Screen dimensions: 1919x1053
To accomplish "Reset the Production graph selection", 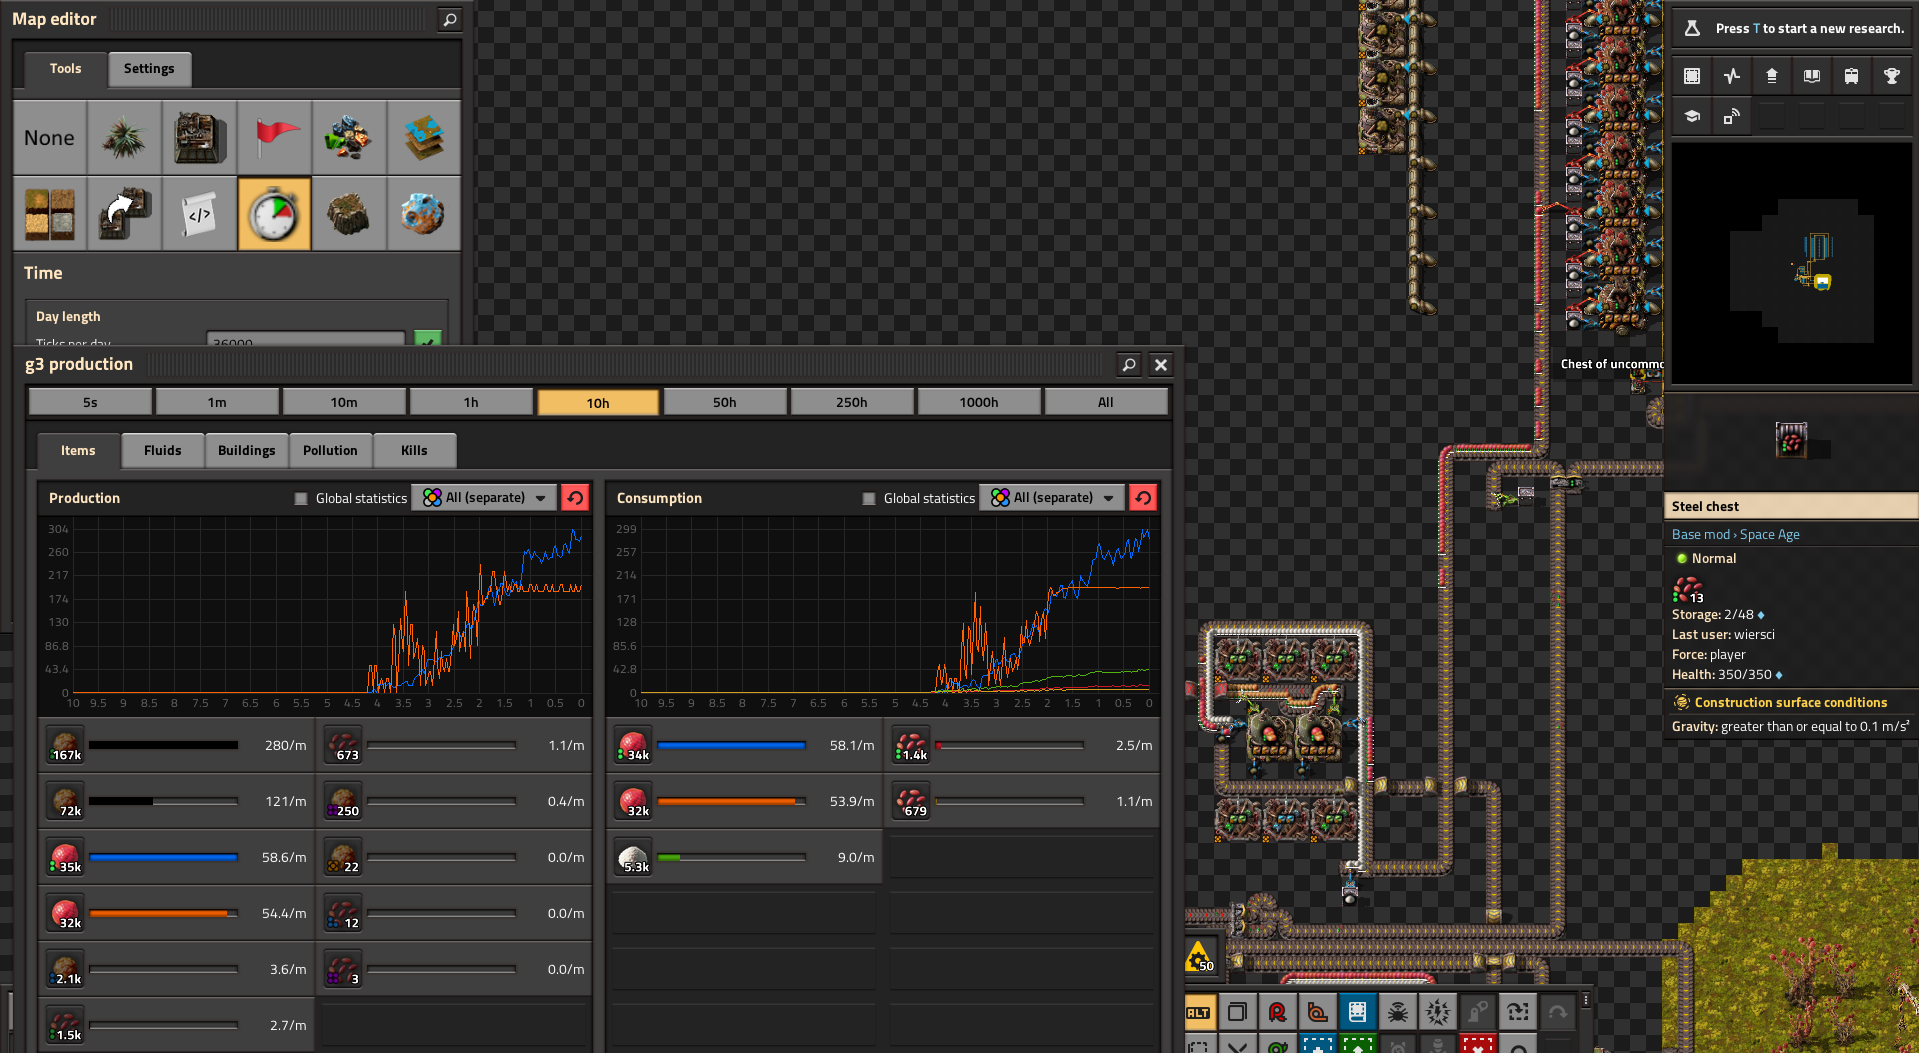I will pyautogui.click(x=575, y=498).
